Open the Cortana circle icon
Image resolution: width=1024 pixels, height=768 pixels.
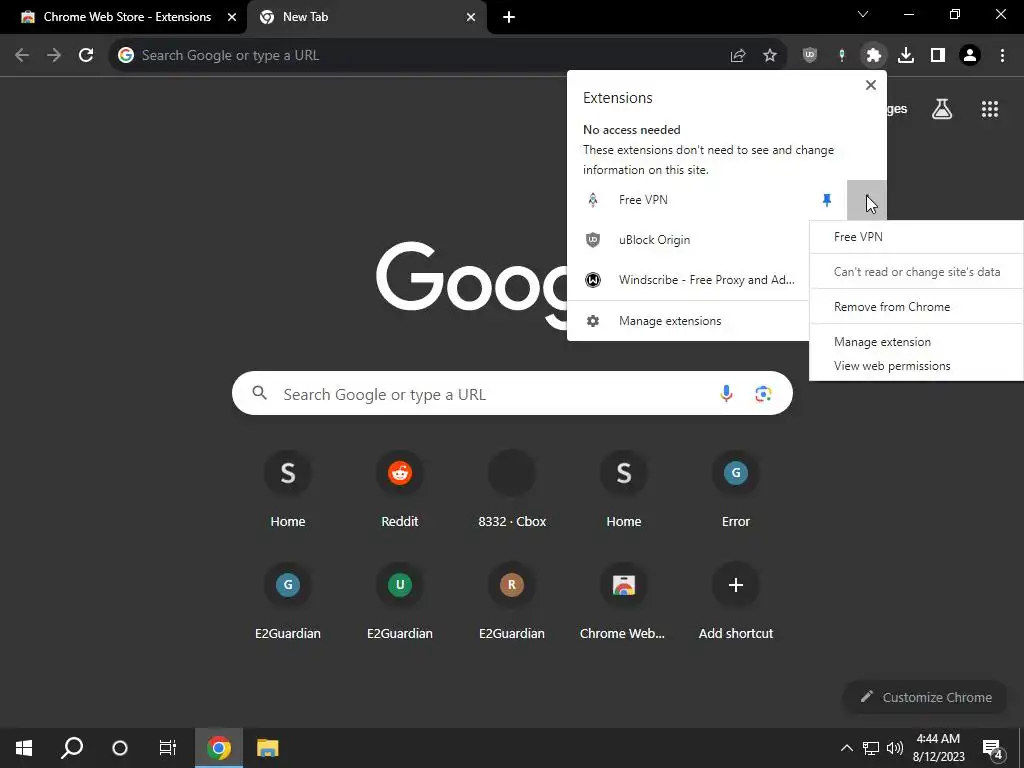(120, 748)
